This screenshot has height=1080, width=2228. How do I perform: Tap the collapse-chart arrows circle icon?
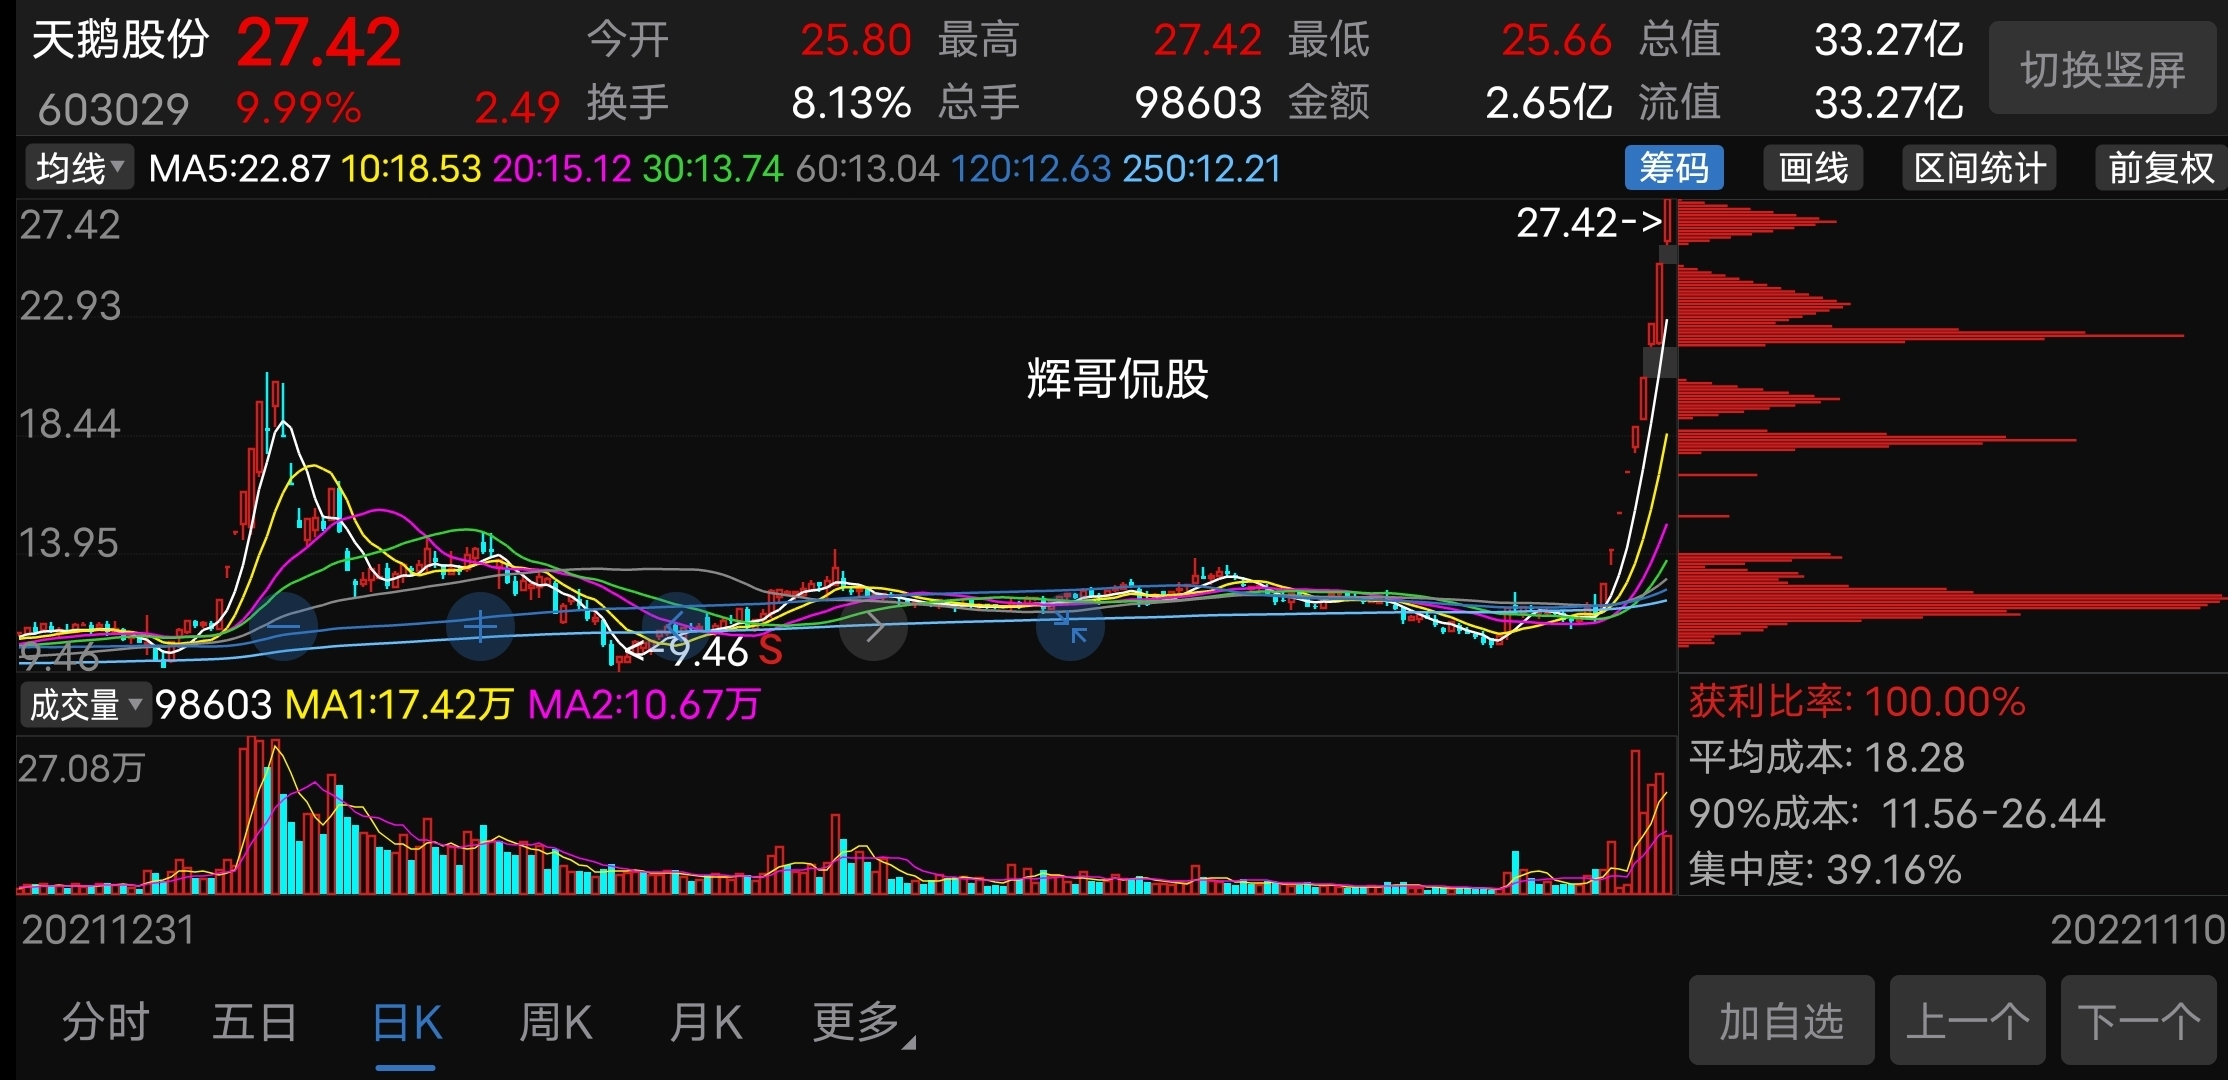[x=1070, y=627]
